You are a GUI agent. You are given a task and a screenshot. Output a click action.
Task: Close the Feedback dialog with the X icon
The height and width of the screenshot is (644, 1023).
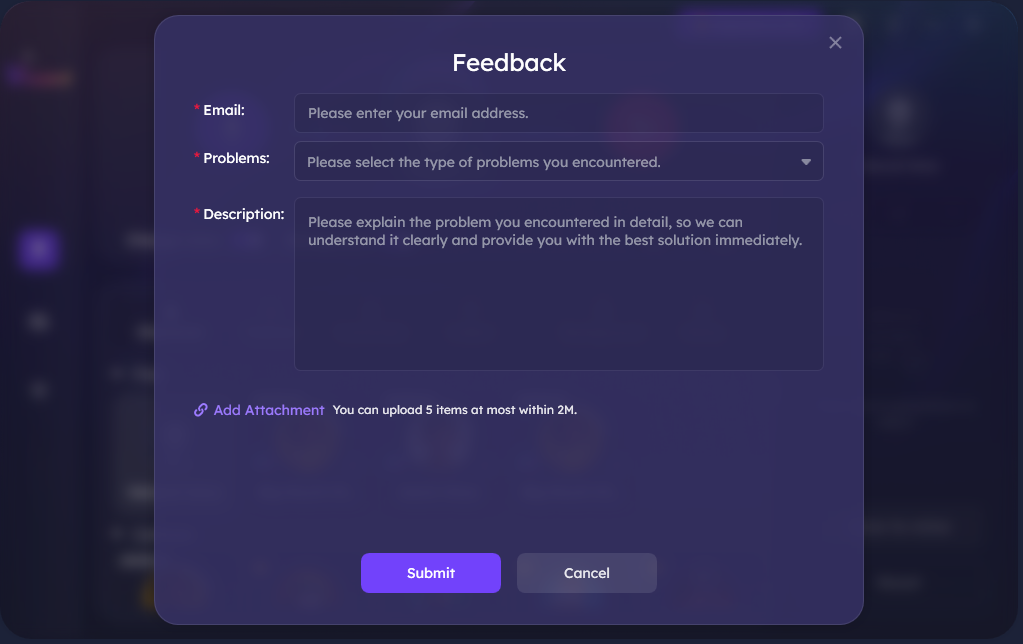click(x=835, y=43)
